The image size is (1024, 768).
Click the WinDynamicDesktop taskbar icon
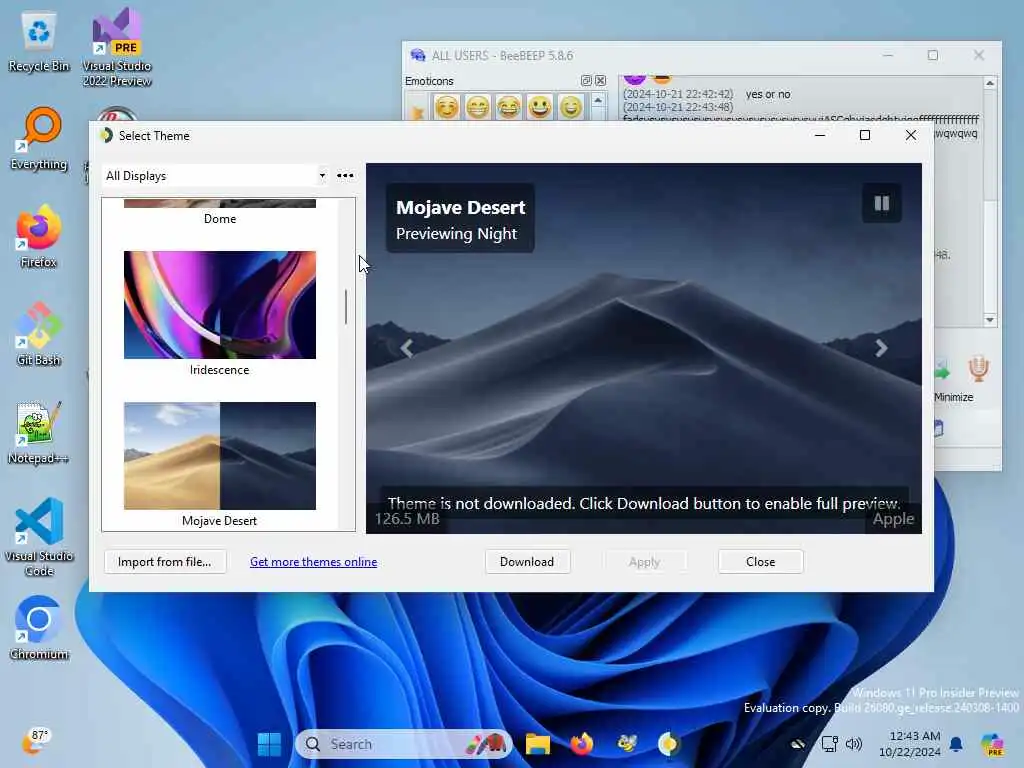pos(669,744)
